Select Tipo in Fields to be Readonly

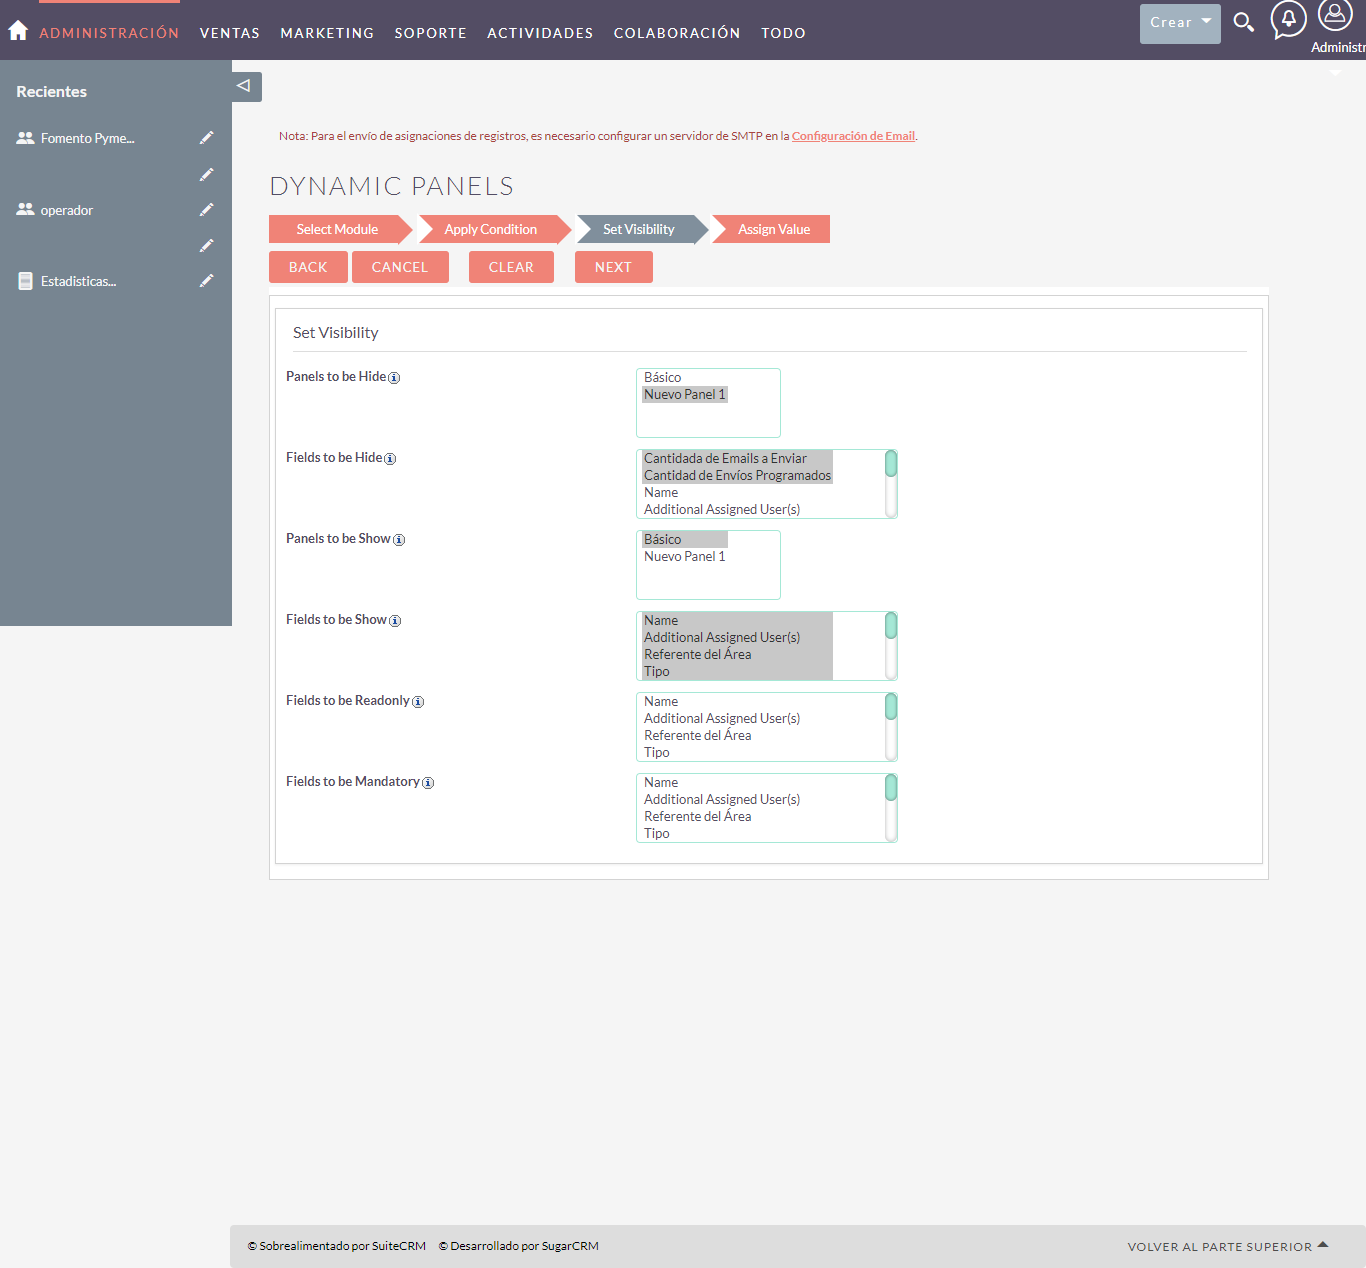click(x=738, y=753)
